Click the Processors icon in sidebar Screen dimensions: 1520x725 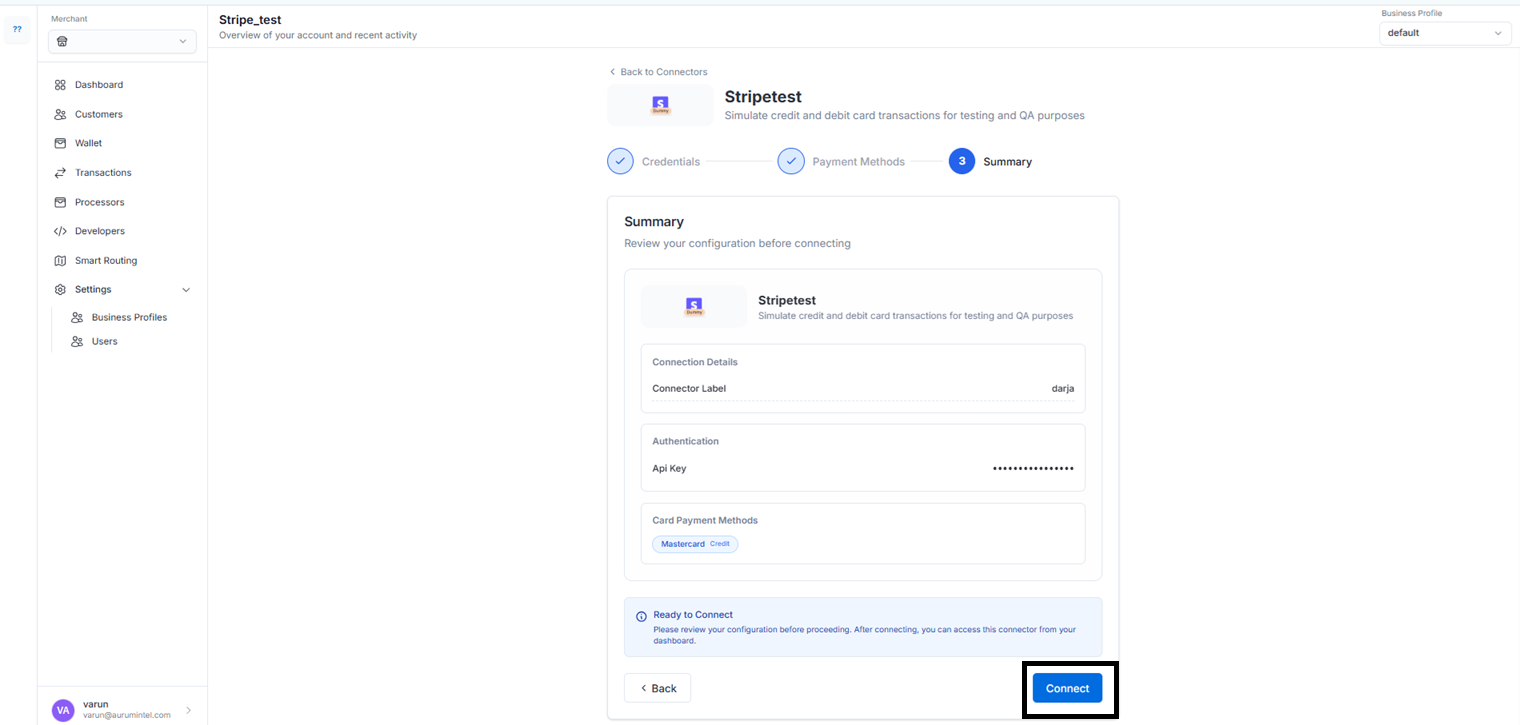click(x=60, y=202)
